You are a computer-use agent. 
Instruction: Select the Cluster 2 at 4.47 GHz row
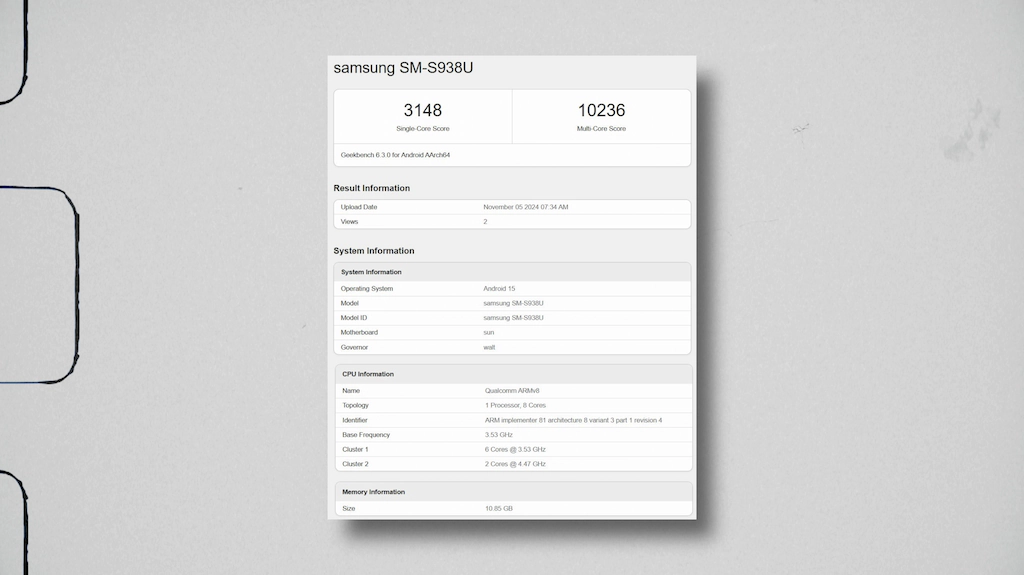(513, 464)
